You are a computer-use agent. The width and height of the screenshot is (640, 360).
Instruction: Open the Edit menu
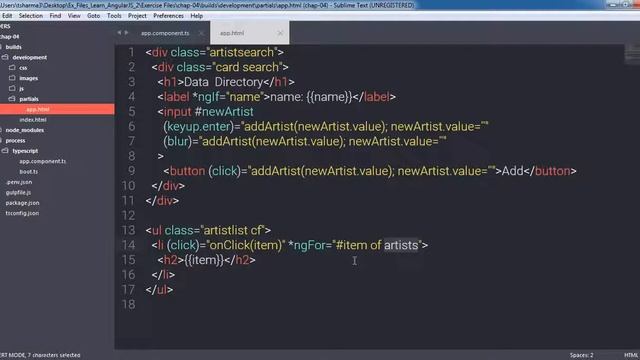coord(7,16)
